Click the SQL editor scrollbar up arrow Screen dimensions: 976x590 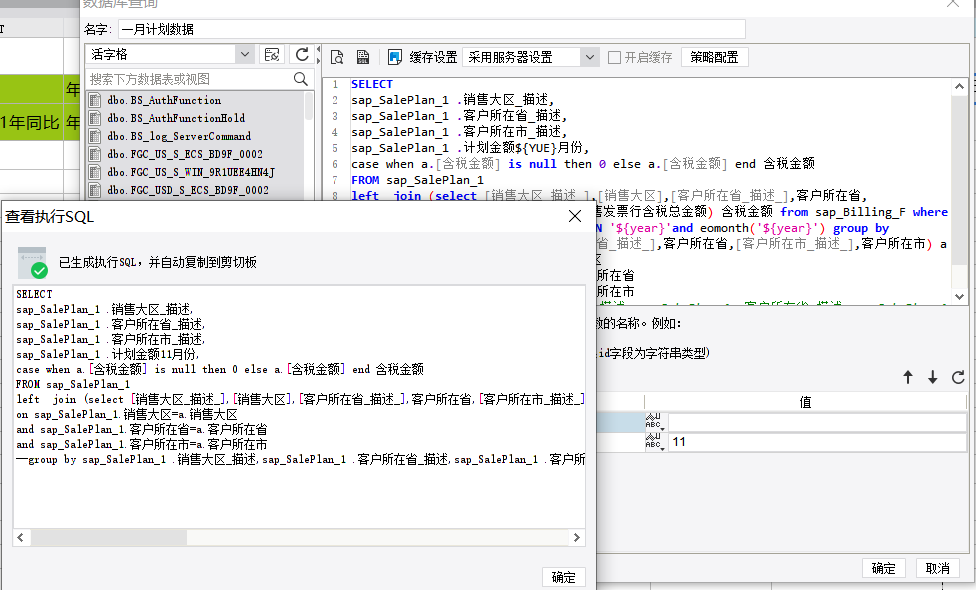[x=959, y=87]
